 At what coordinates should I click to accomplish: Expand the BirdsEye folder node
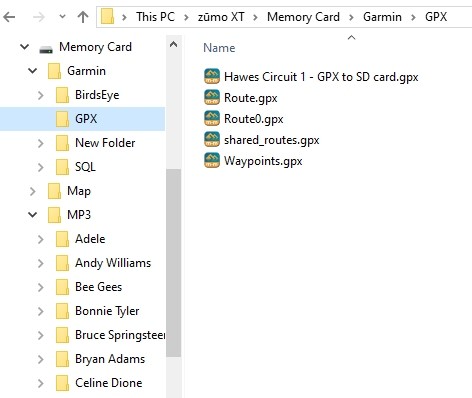point(41,95)
